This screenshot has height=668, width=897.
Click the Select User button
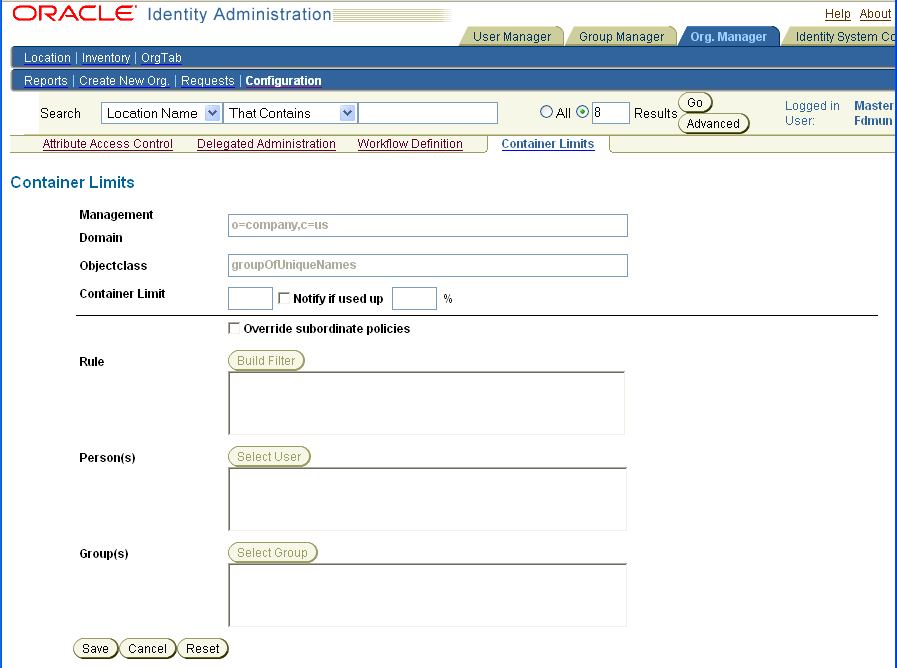269,456
